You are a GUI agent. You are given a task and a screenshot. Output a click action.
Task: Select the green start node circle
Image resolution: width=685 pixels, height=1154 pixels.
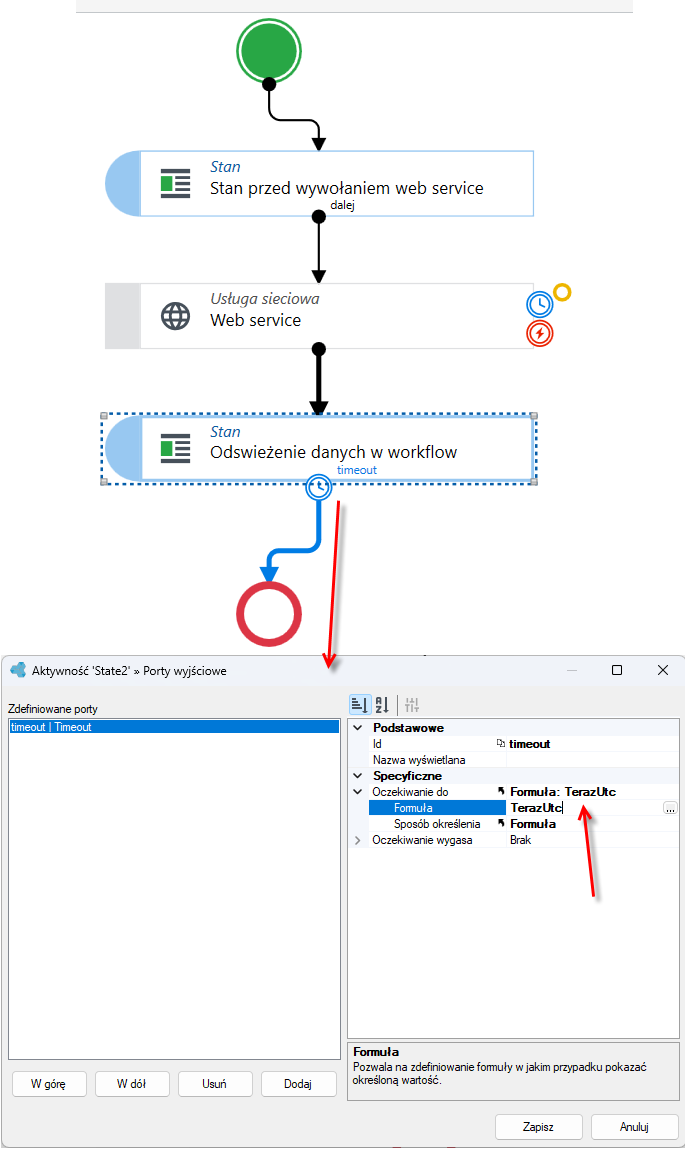click(269, 52)
